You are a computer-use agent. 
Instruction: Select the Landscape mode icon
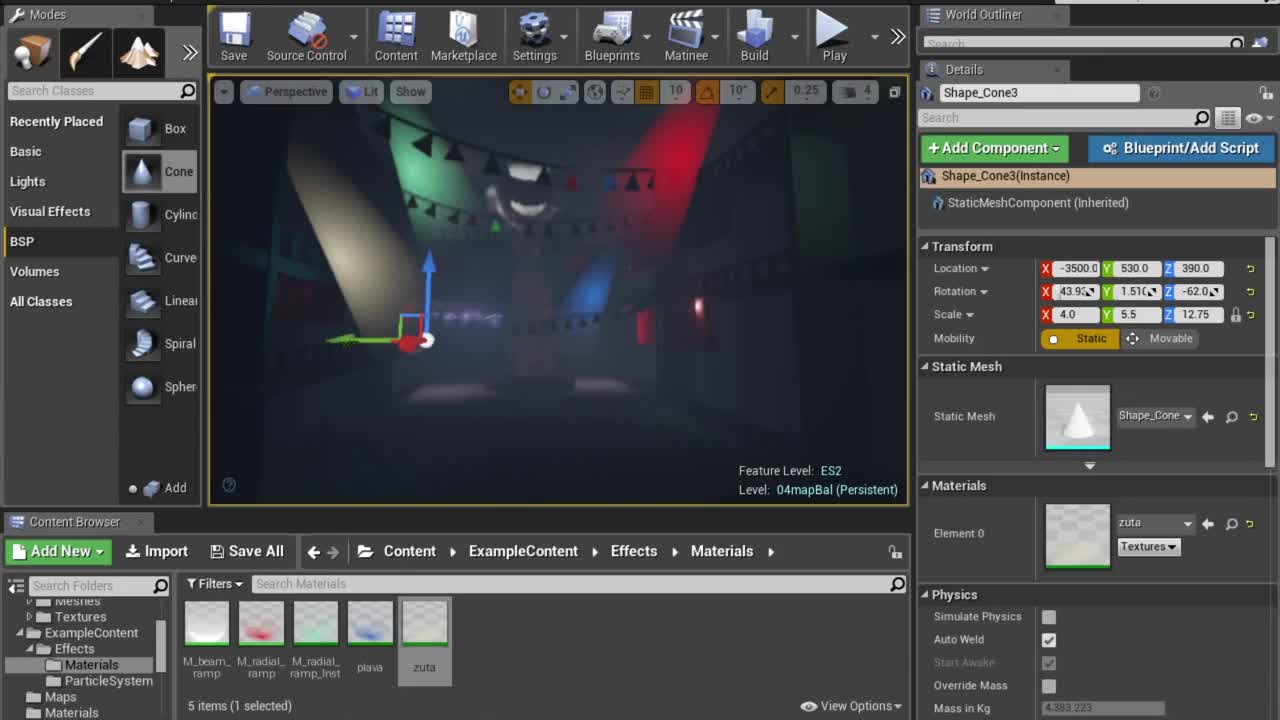[x=138, y=52]
